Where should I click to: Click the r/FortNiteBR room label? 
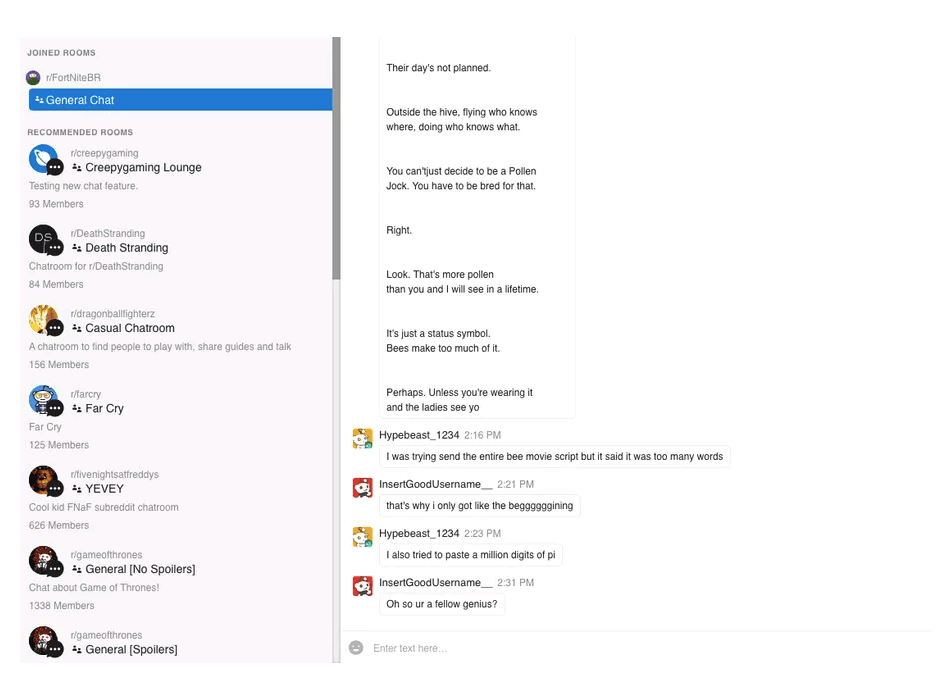73,78
